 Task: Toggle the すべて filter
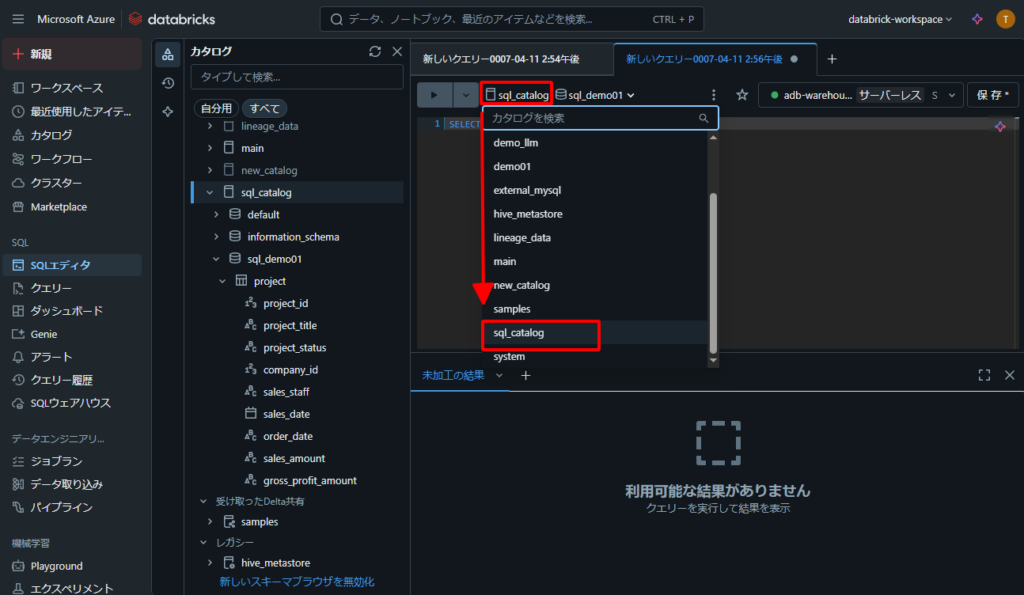(x=264, y=108)
